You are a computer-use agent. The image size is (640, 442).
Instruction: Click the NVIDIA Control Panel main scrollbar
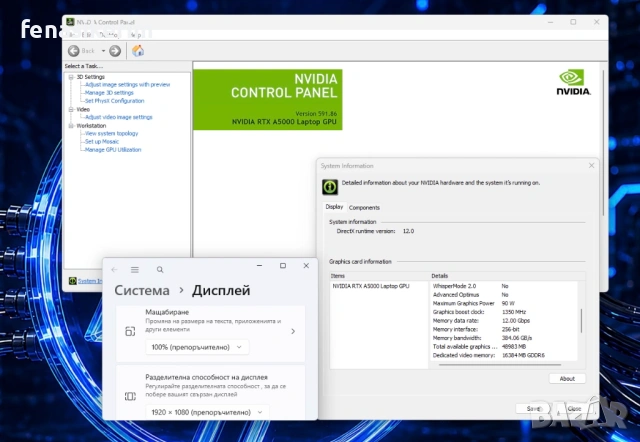click(603, 143)
